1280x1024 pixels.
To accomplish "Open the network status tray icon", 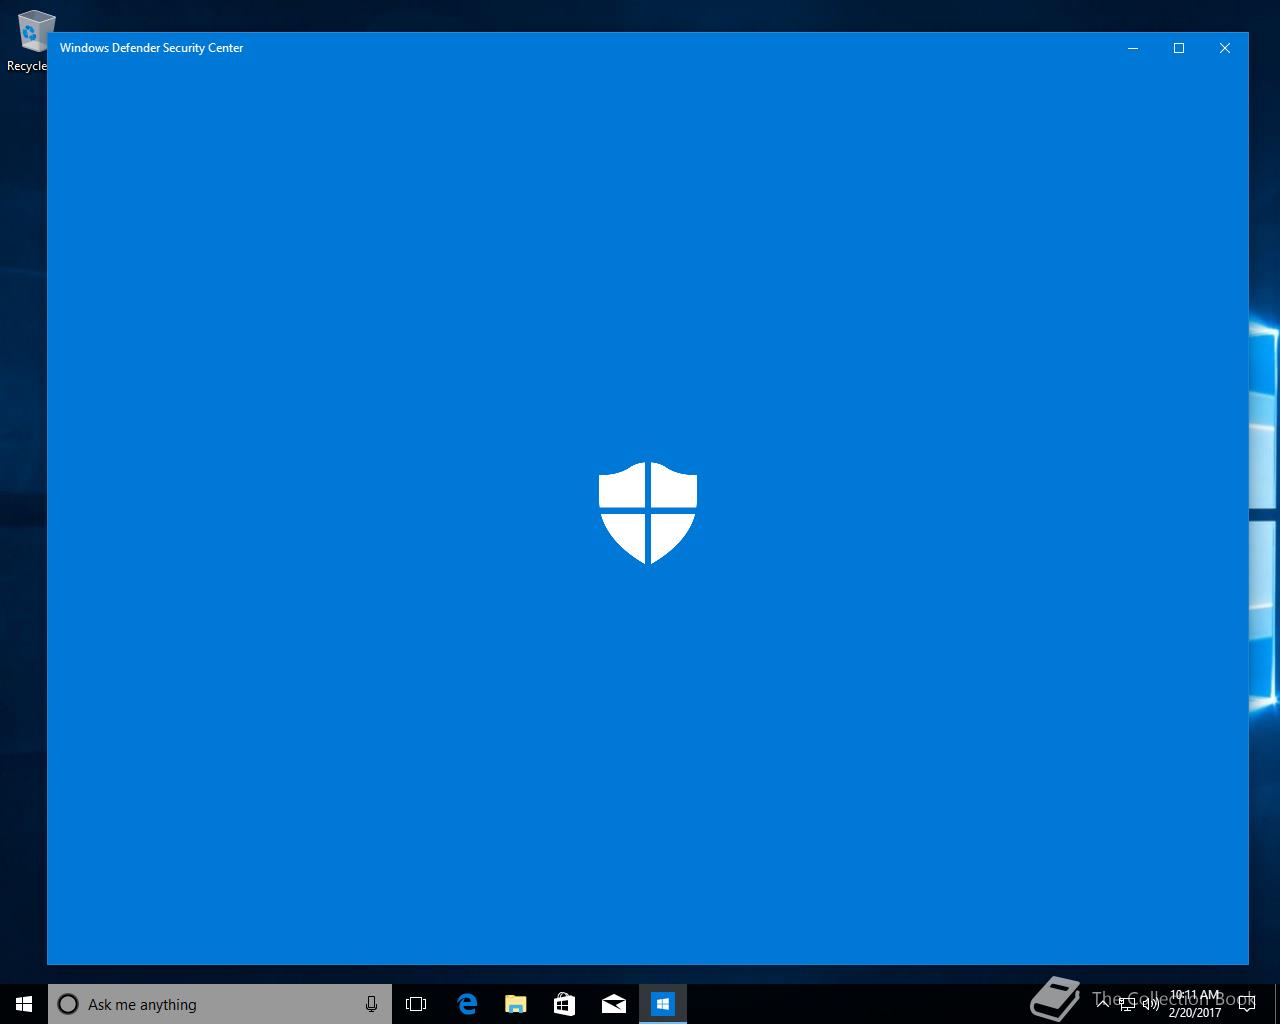I will coord(1127,1004).
